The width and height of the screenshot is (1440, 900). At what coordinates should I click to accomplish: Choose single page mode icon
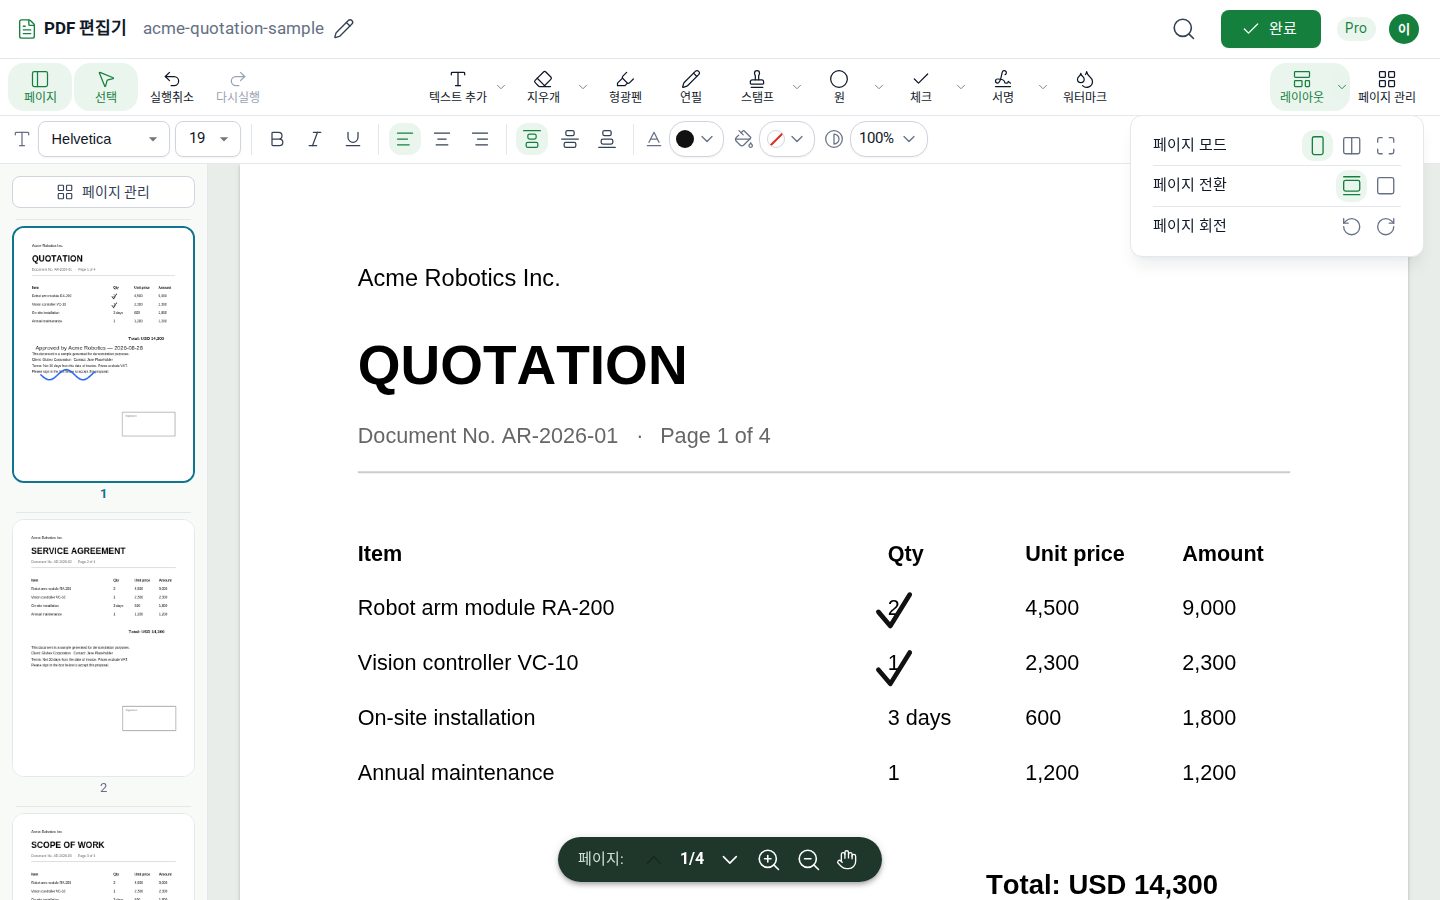click(x=1318, y=146)
